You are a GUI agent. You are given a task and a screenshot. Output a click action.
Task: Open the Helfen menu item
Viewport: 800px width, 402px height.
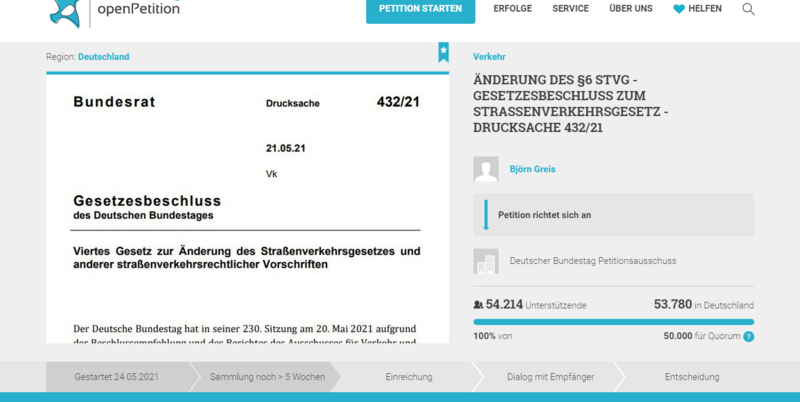click(705, 9)
